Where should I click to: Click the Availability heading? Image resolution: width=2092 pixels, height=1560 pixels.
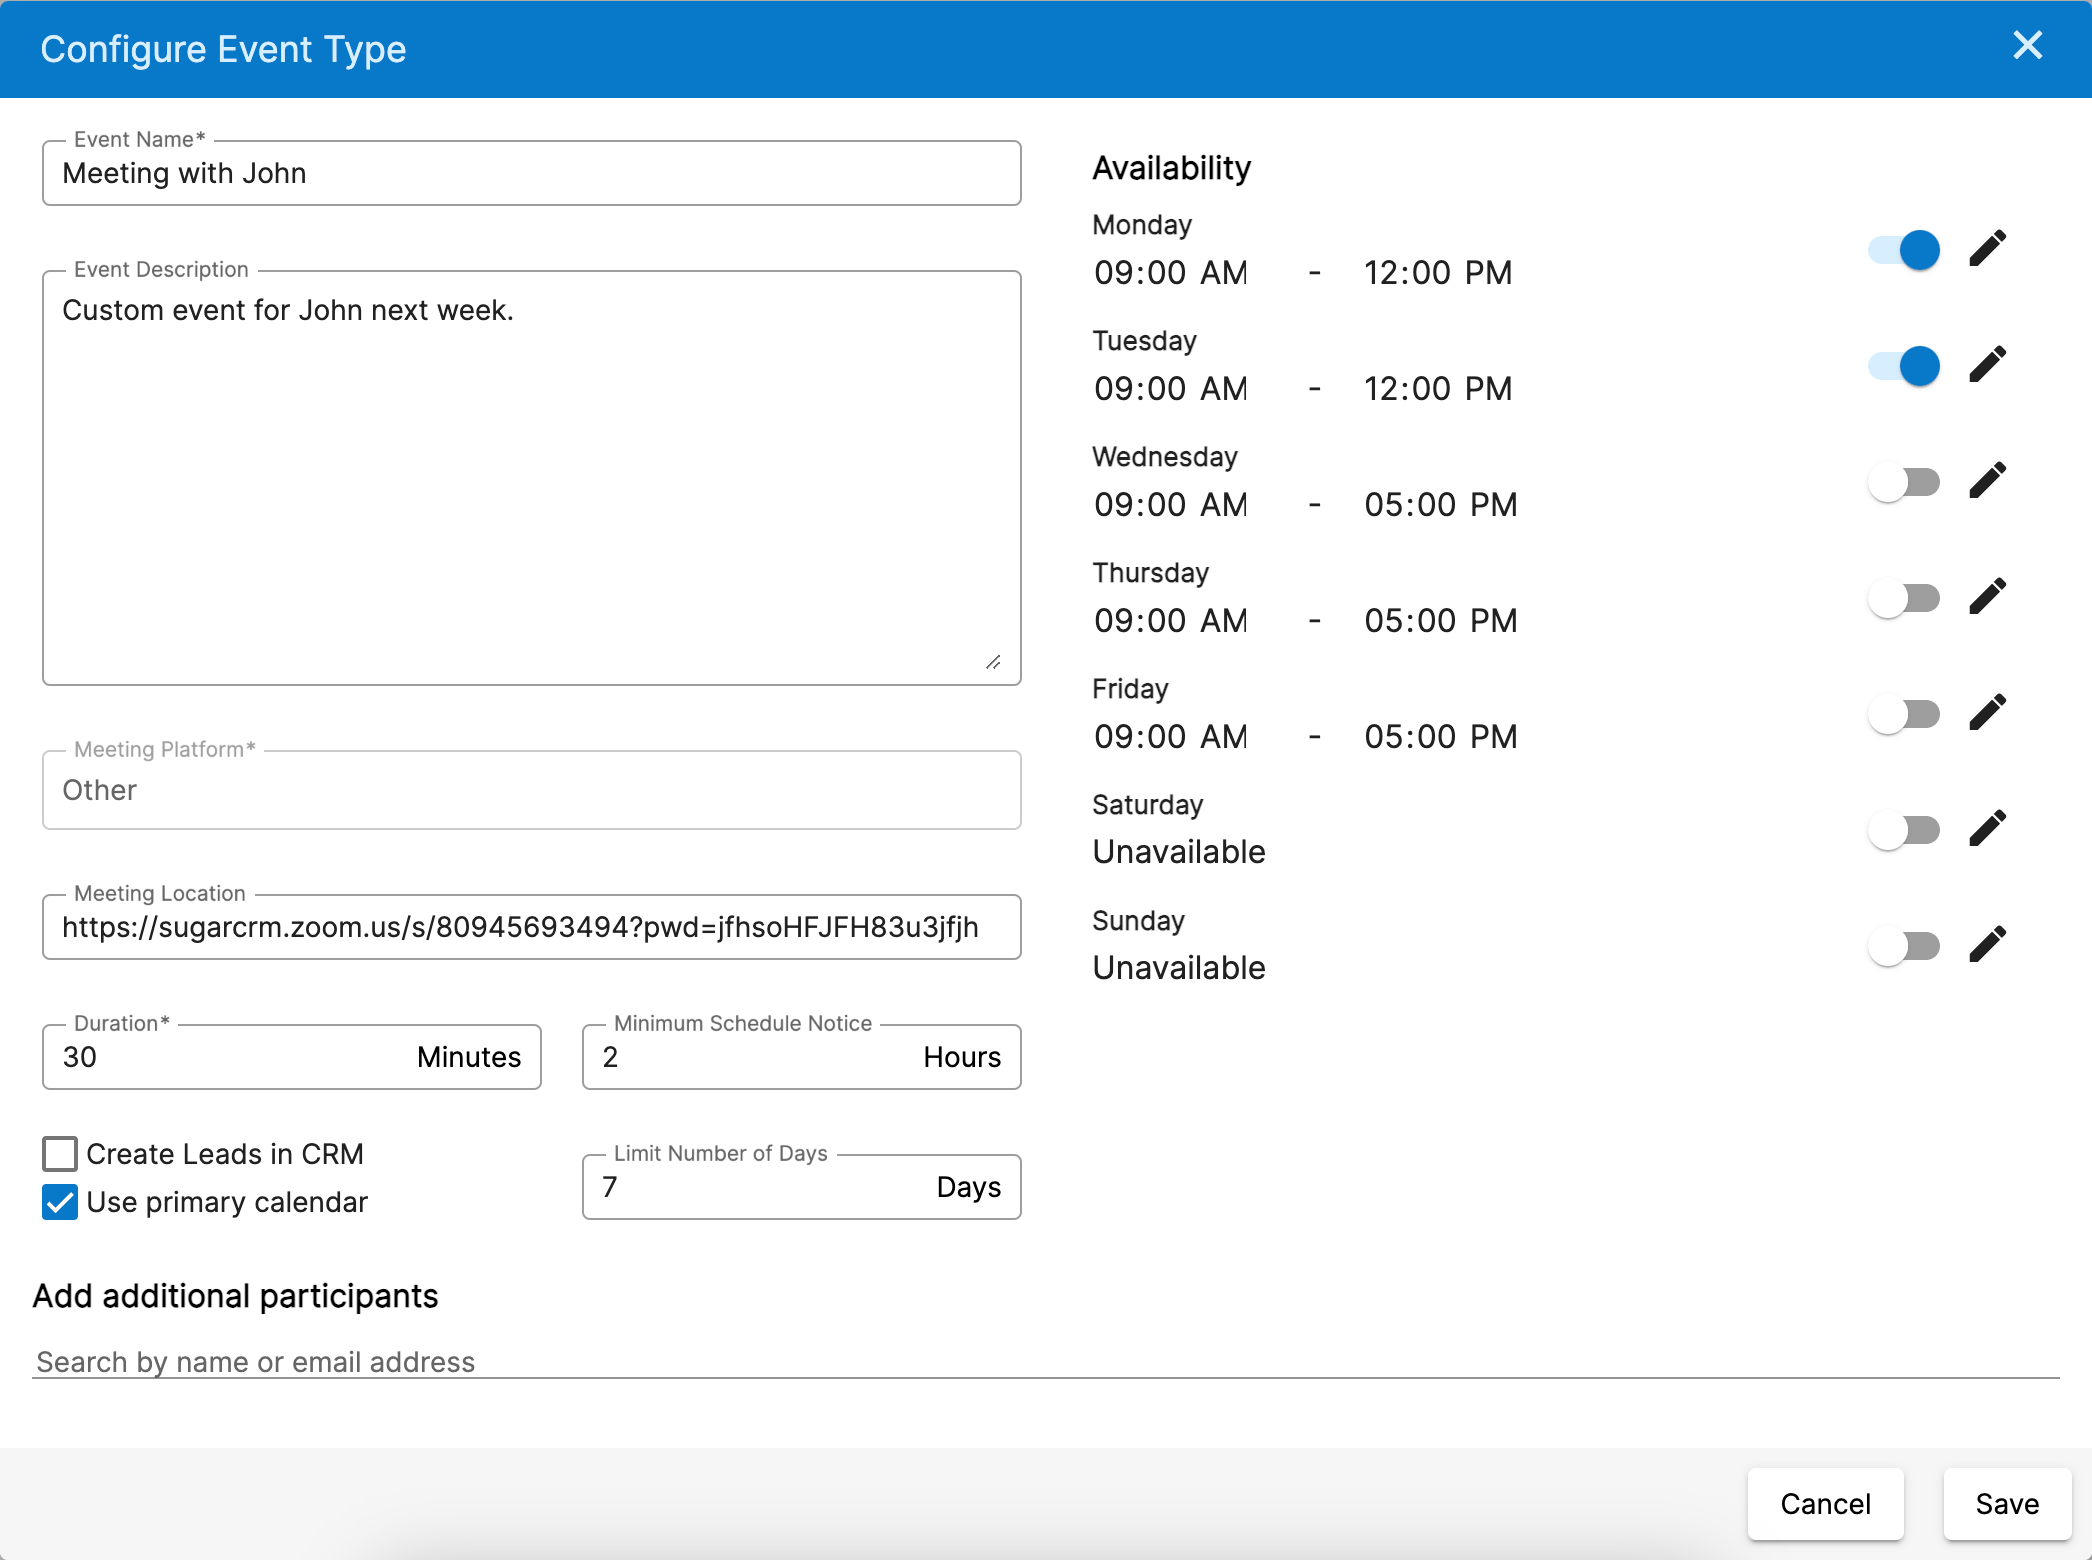[1171, 168]
